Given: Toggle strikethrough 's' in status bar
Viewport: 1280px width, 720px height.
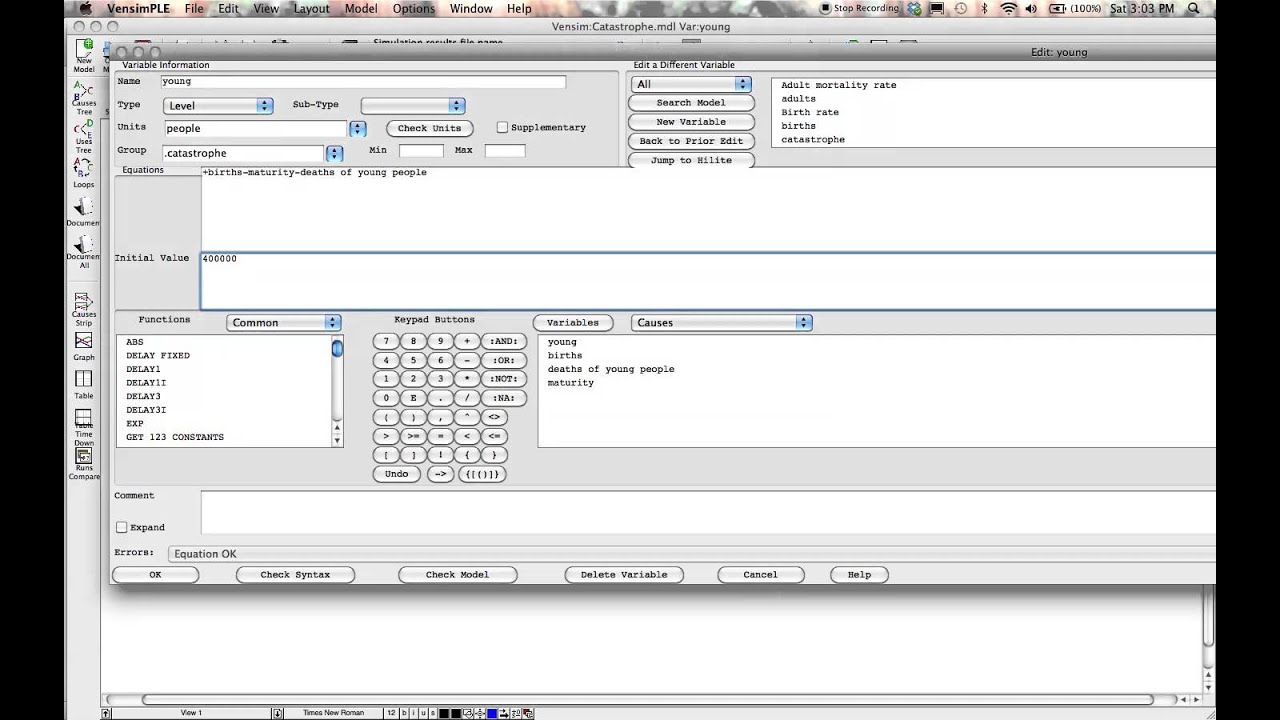Looking at the screenshot, I should 432,713.
